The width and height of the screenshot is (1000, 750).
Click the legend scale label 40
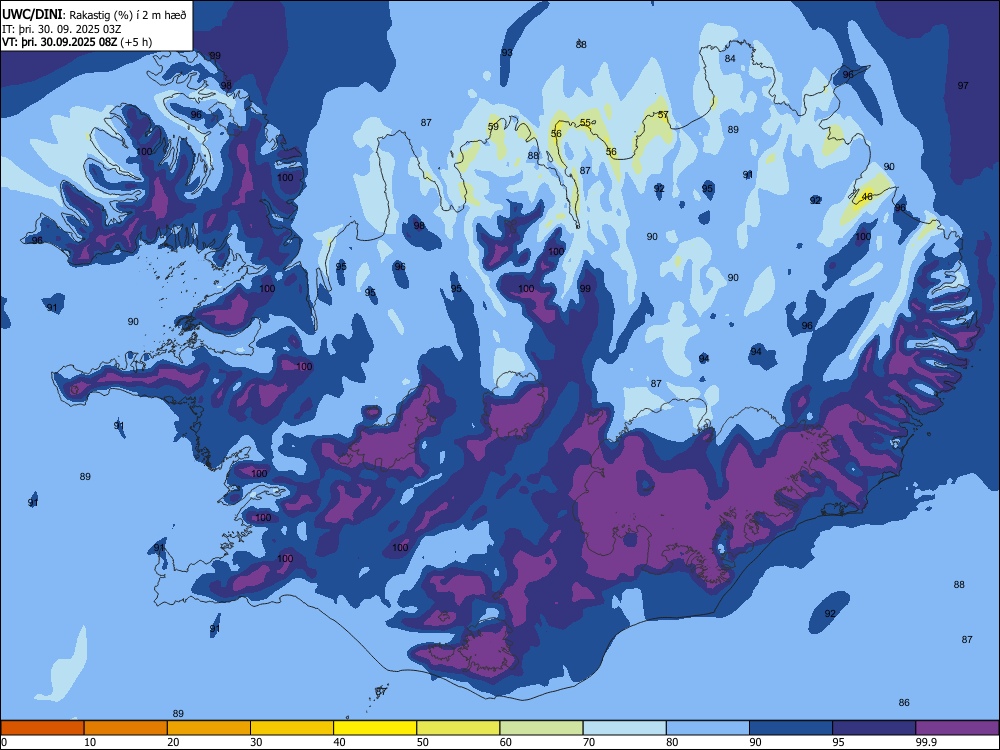tap(339, 742)
